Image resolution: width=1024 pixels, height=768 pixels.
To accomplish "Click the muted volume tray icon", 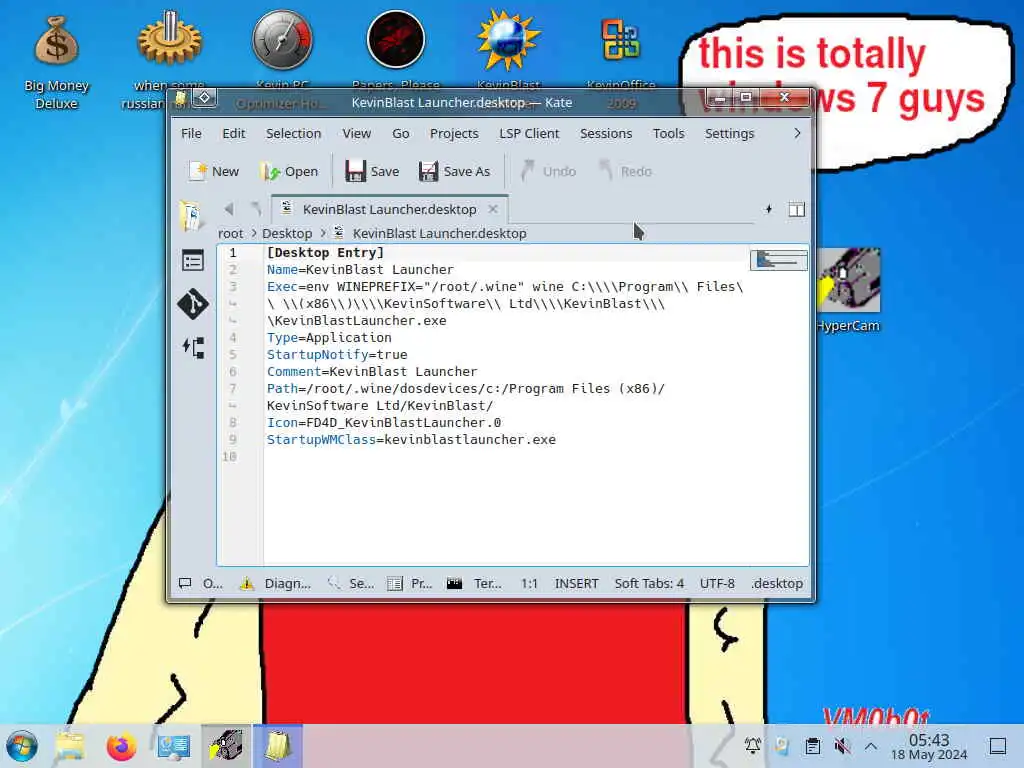I will [842, 746].
